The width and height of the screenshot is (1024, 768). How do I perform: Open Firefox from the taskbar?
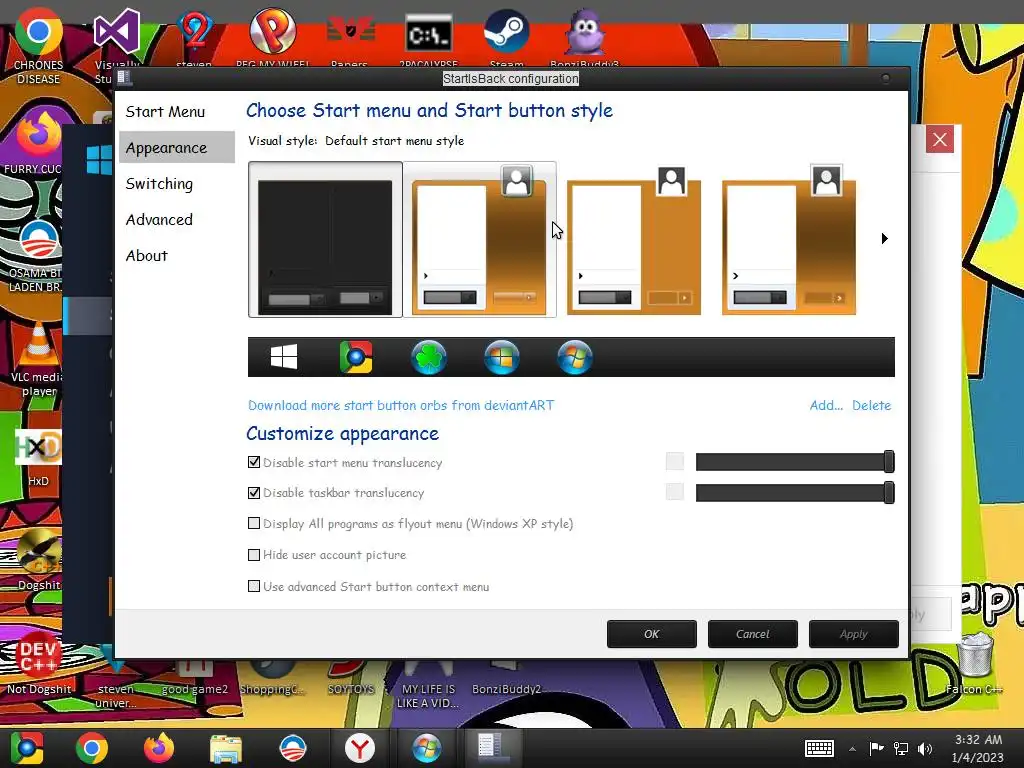[x=159, y=748]
